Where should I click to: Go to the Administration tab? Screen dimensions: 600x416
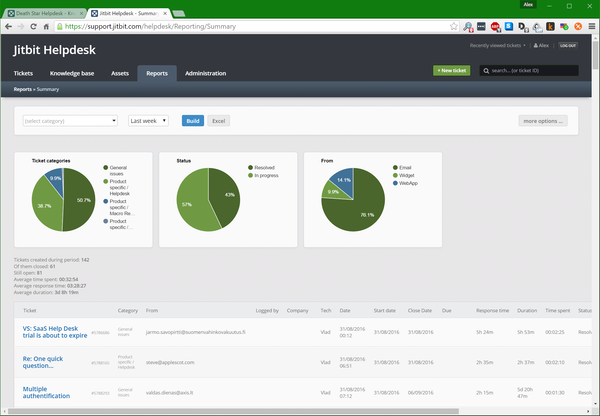click(x=205, y=73)
